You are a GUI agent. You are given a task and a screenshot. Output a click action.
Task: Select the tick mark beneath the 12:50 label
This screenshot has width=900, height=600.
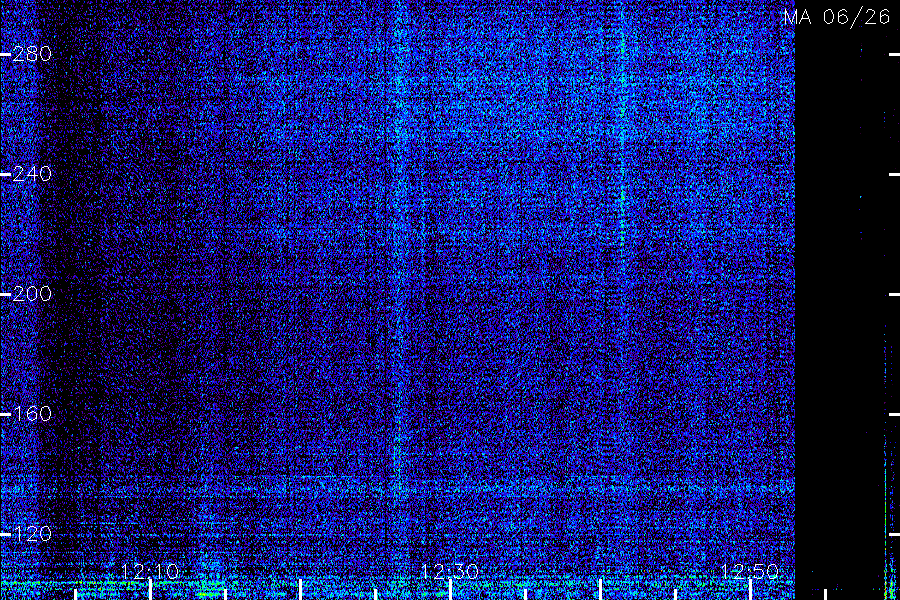pyautogui.click(x=750, y=590)
